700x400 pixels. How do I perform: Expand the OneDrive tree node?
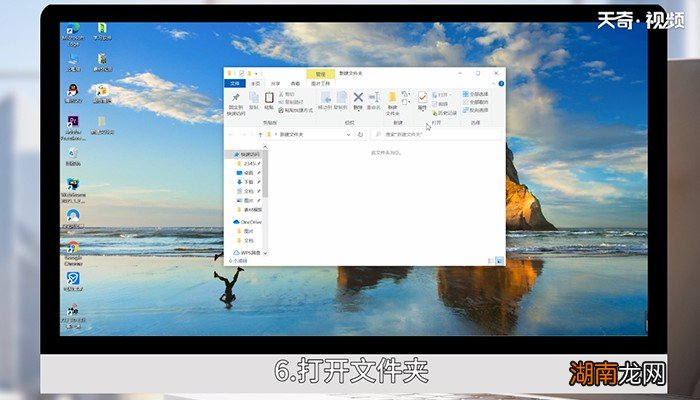[x=229, y=222]
